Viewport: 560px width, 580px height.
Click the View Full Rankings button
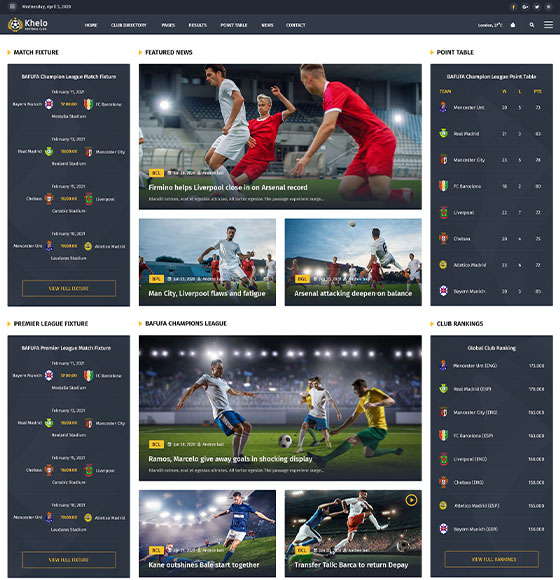[x=492, y=559]
